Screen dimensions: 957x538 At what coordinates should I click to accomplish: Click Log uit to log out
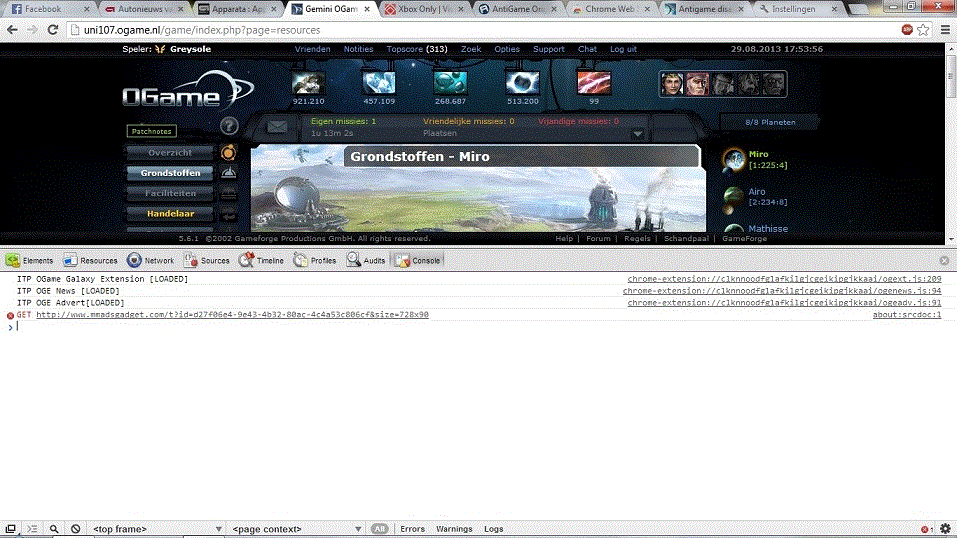tap(623, 49)
